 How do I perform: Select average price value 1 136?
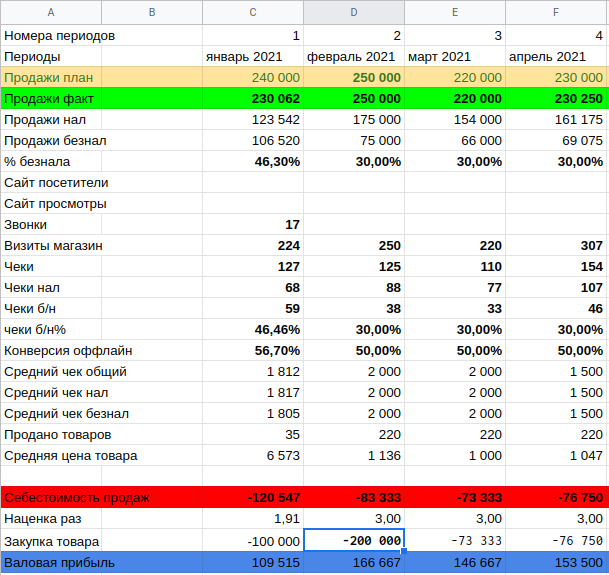(x=354, y=455)
